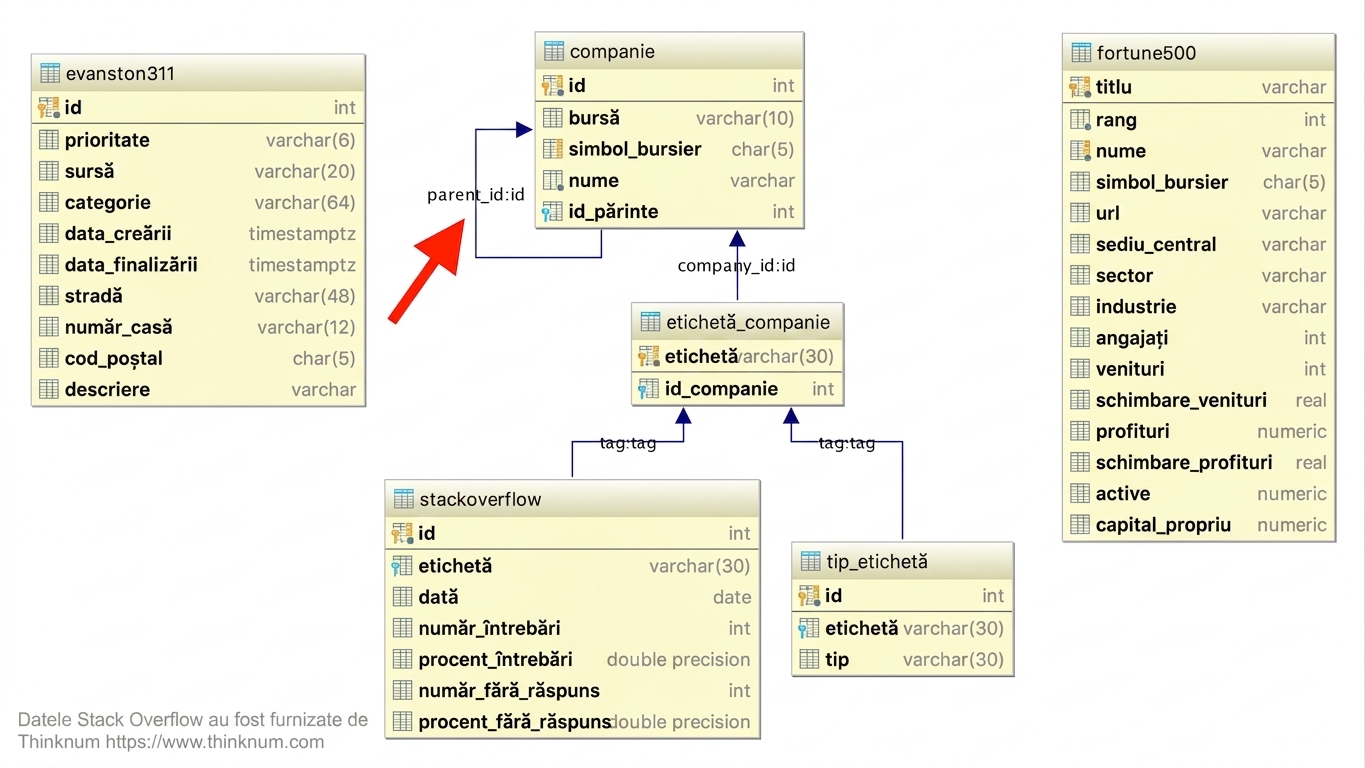Select the evanston311 table title
1365x768 pixels.
coord(120,73)
